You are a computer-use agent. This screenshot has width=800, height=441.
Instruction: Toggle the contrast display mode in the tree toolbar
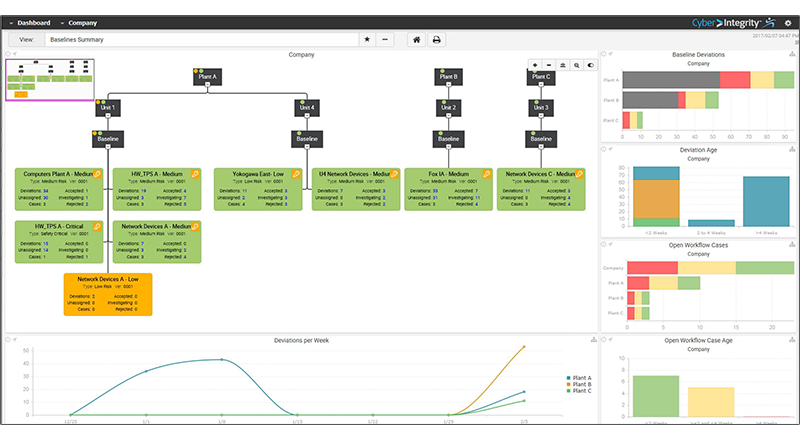coord(590,65)
